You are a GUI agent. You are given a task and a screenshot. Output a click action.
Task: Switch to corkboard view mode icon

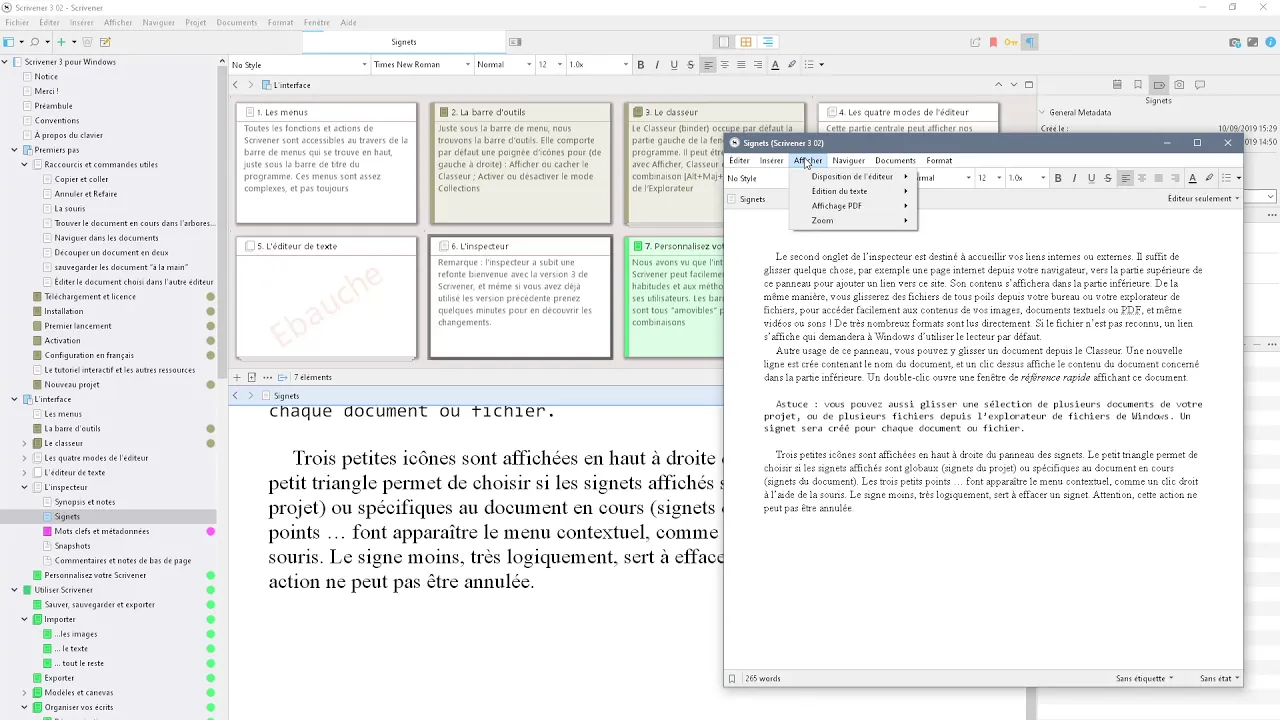[746, 42]
